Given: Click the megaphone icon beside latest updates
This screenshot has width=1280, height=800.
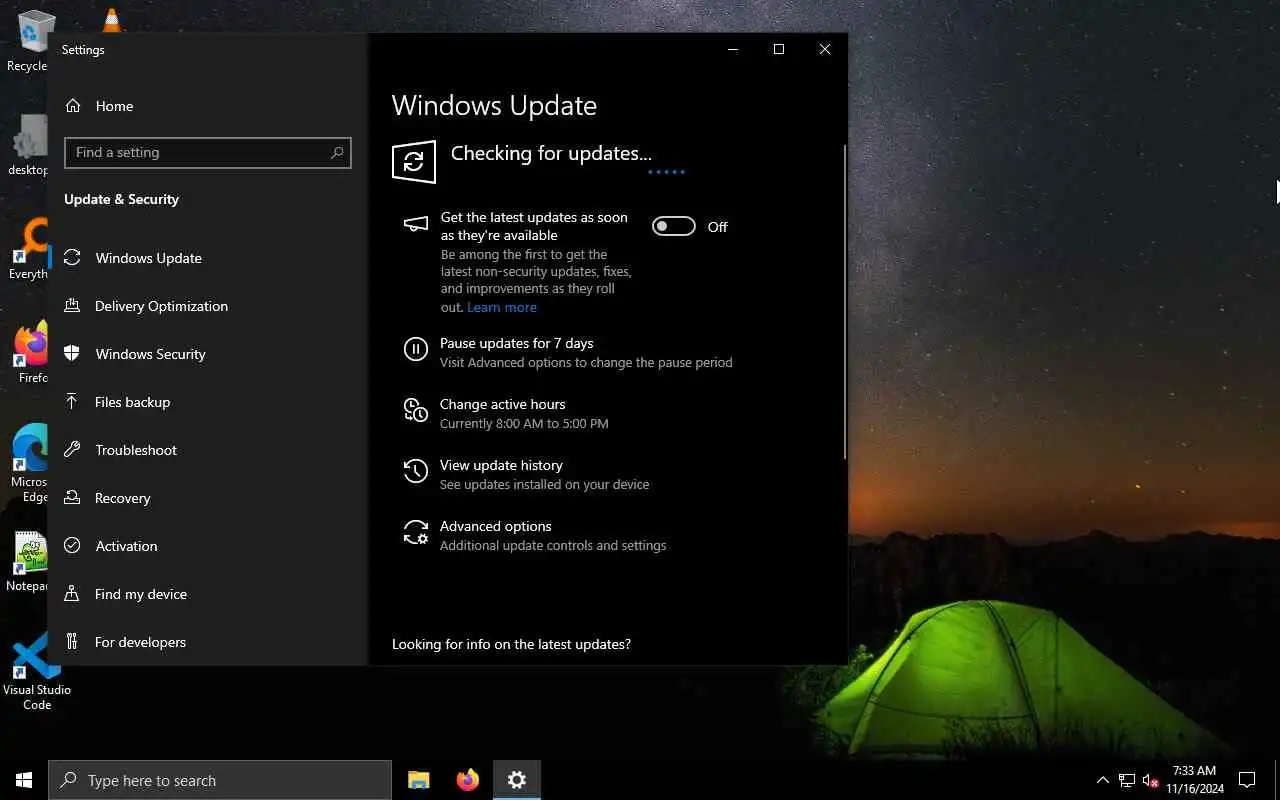Looking at the screenshot, I should (416, 224).
